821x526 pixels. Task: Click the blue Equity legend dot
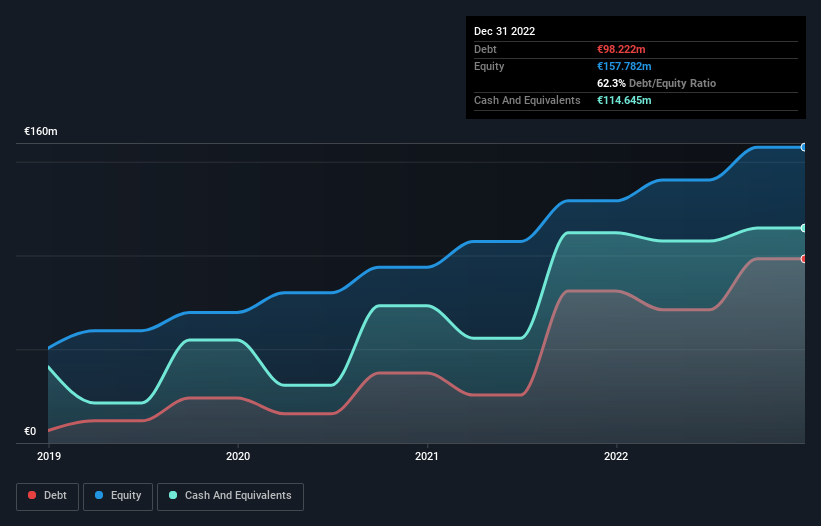coord(99,495)
